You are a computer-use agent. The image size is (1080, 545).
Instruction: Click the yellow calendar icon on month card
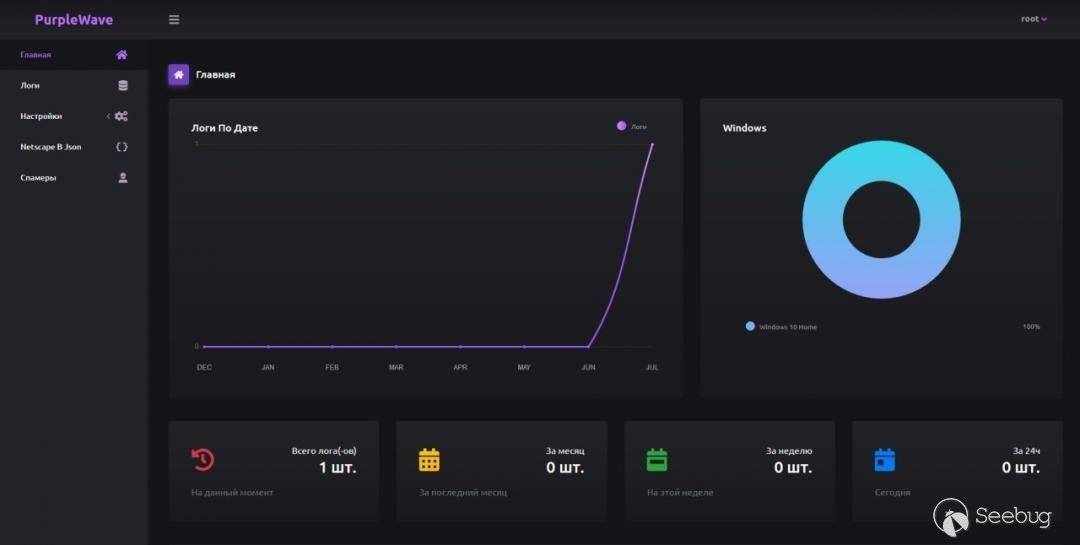(429, 460)
